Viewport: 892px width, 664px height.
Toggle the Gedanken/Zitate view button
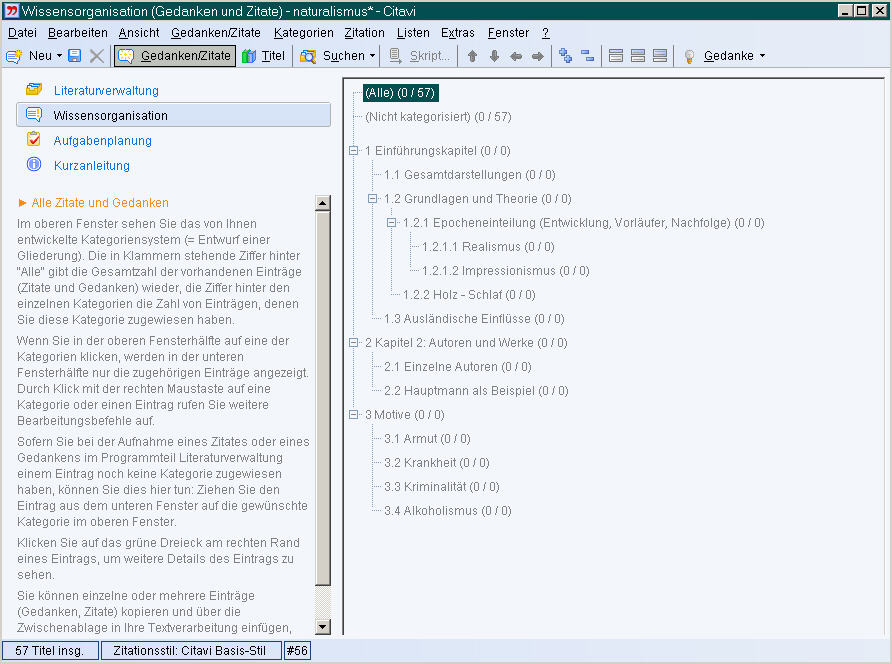(x=176, y=56)
